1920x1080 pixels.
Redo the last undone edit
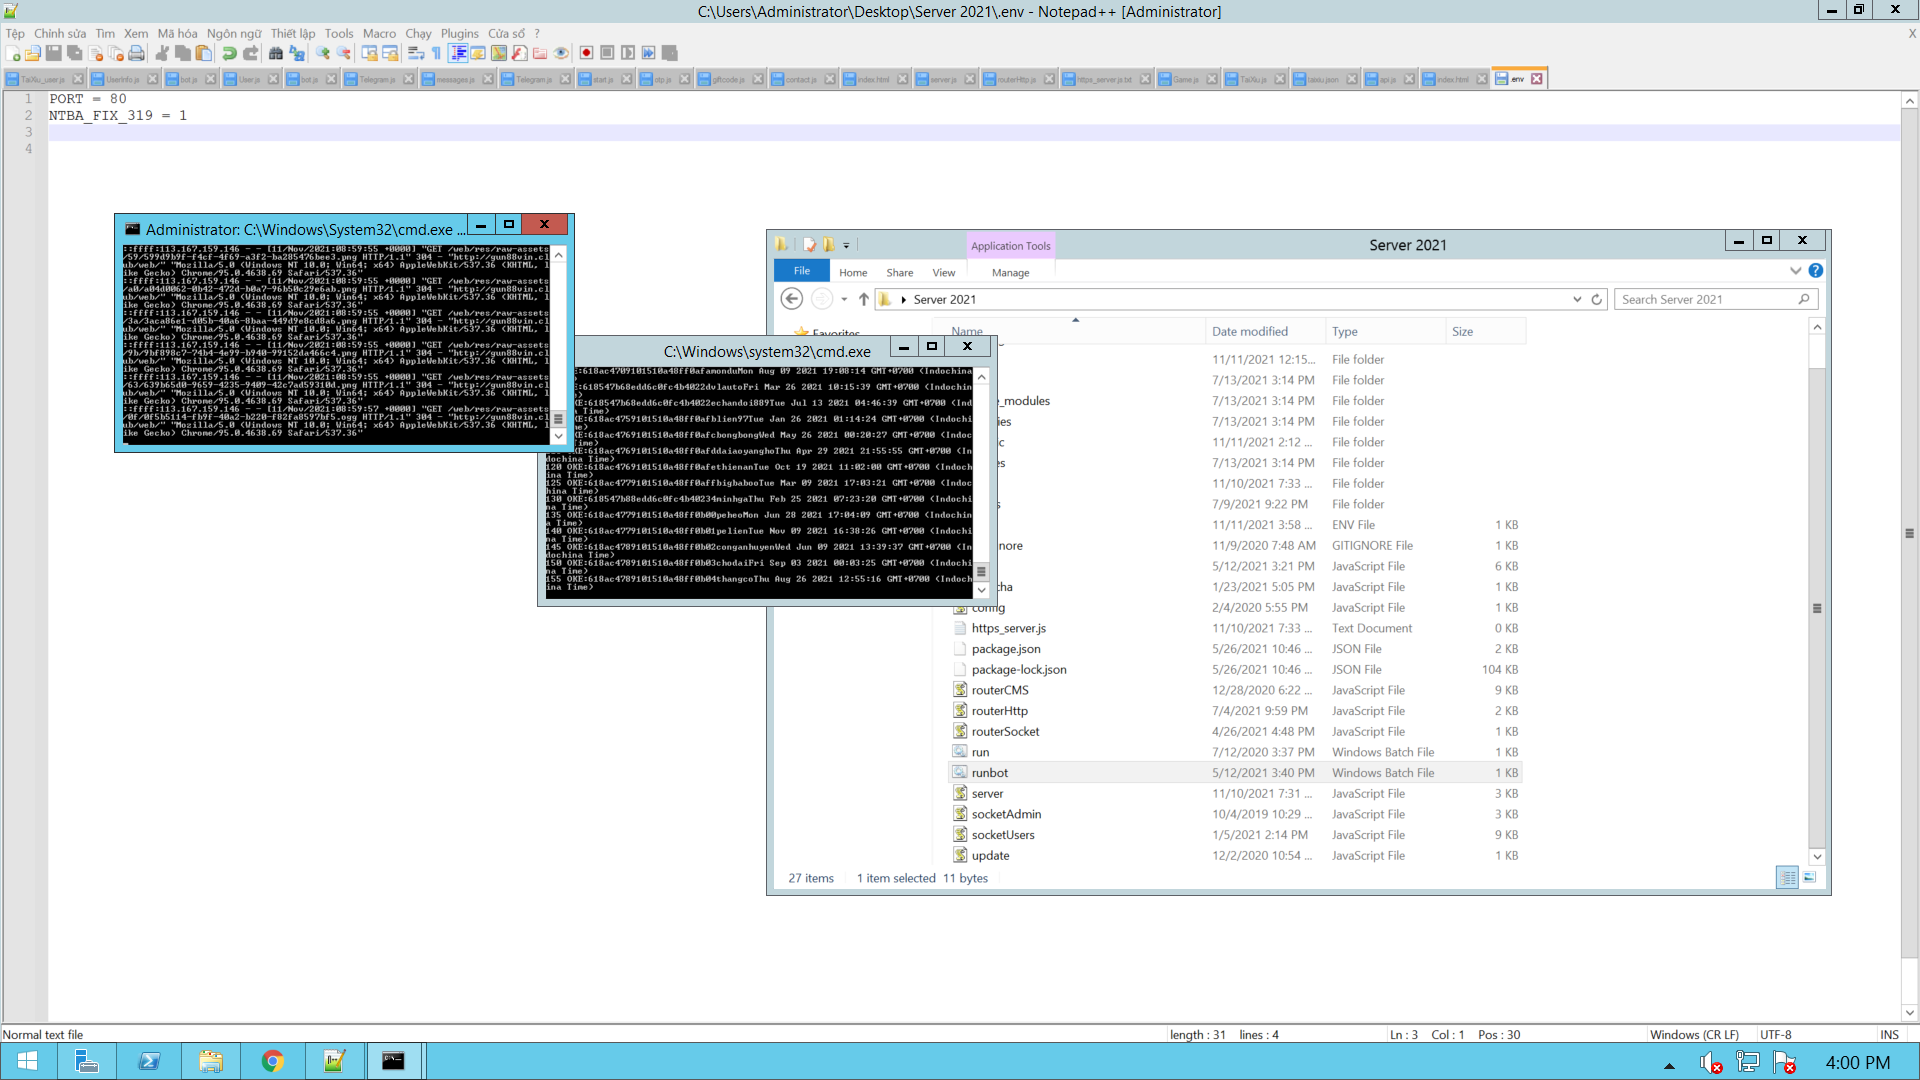[x=251, y=53]
